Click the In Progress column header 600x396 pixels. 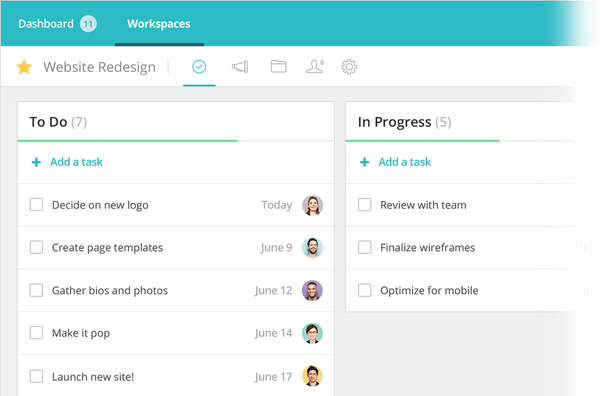click(x=404, y=122)
